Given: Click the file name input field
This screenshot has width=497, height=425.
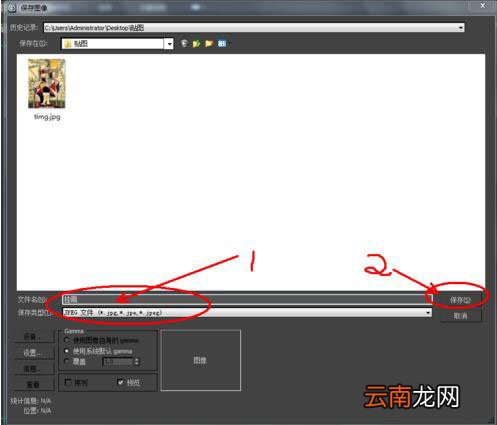Looking at the screenshot, I should tap(247, 299).
